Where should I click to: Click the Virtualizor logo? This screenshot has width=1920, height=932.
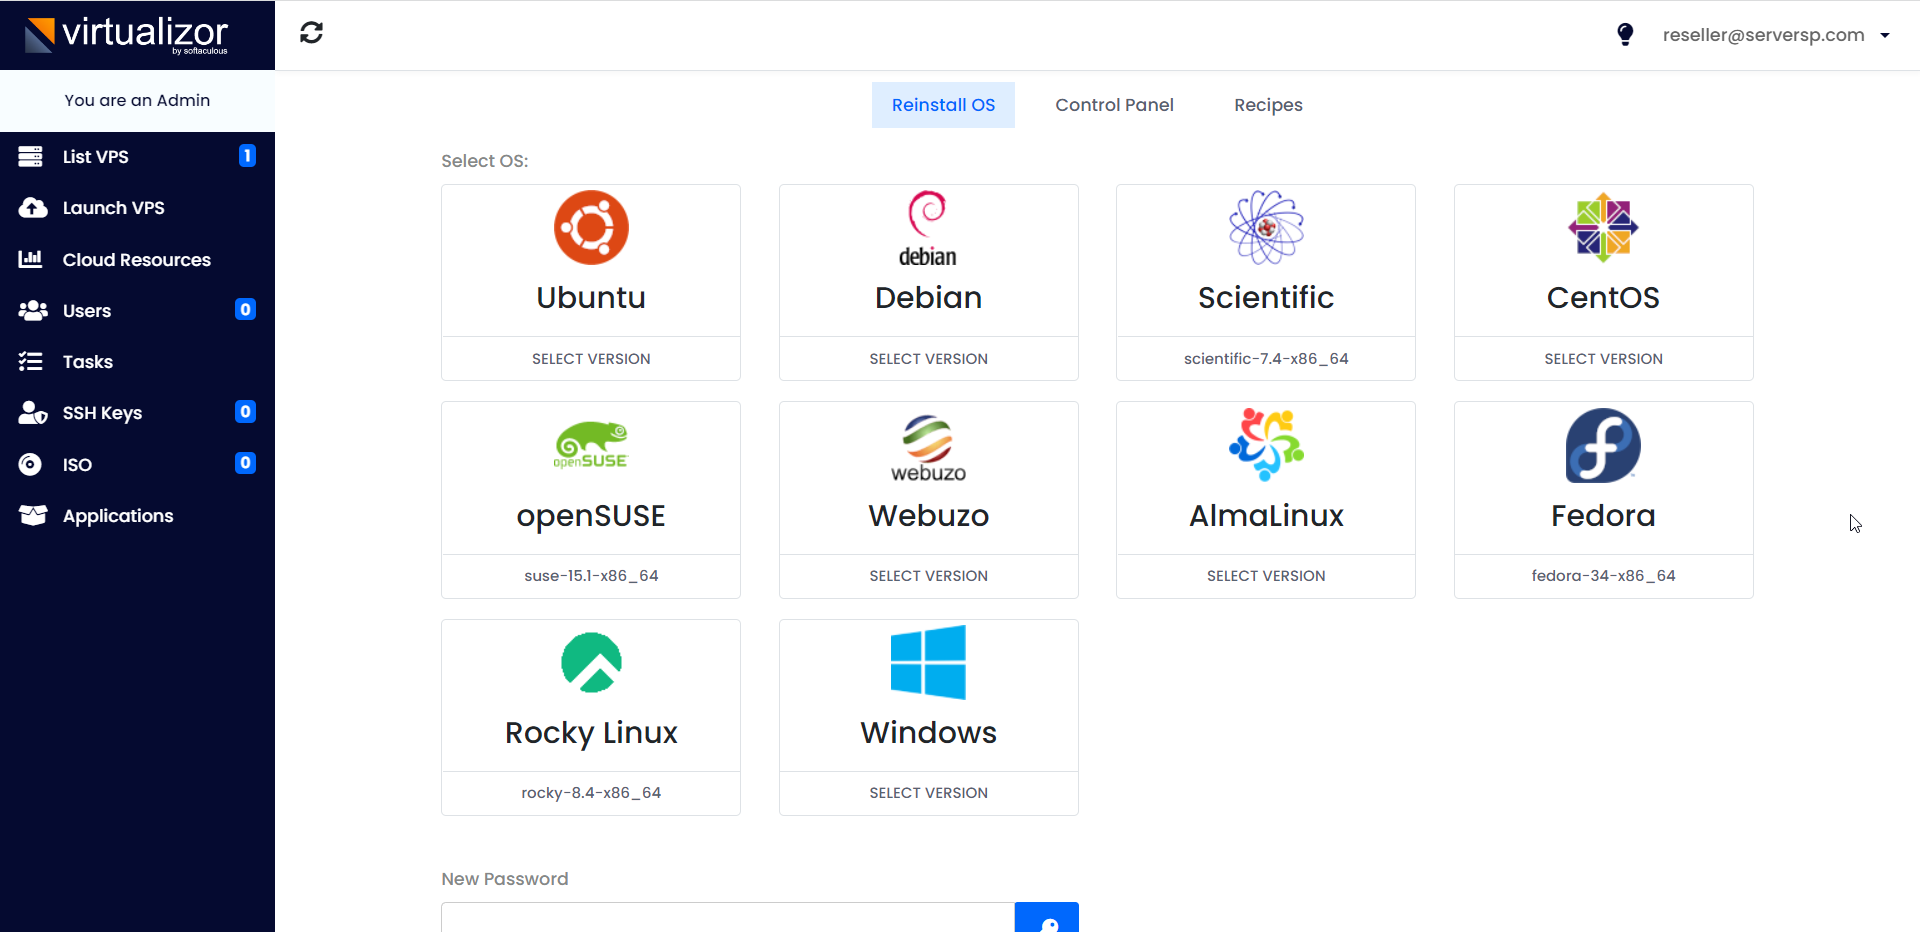[x=127, y=35]
